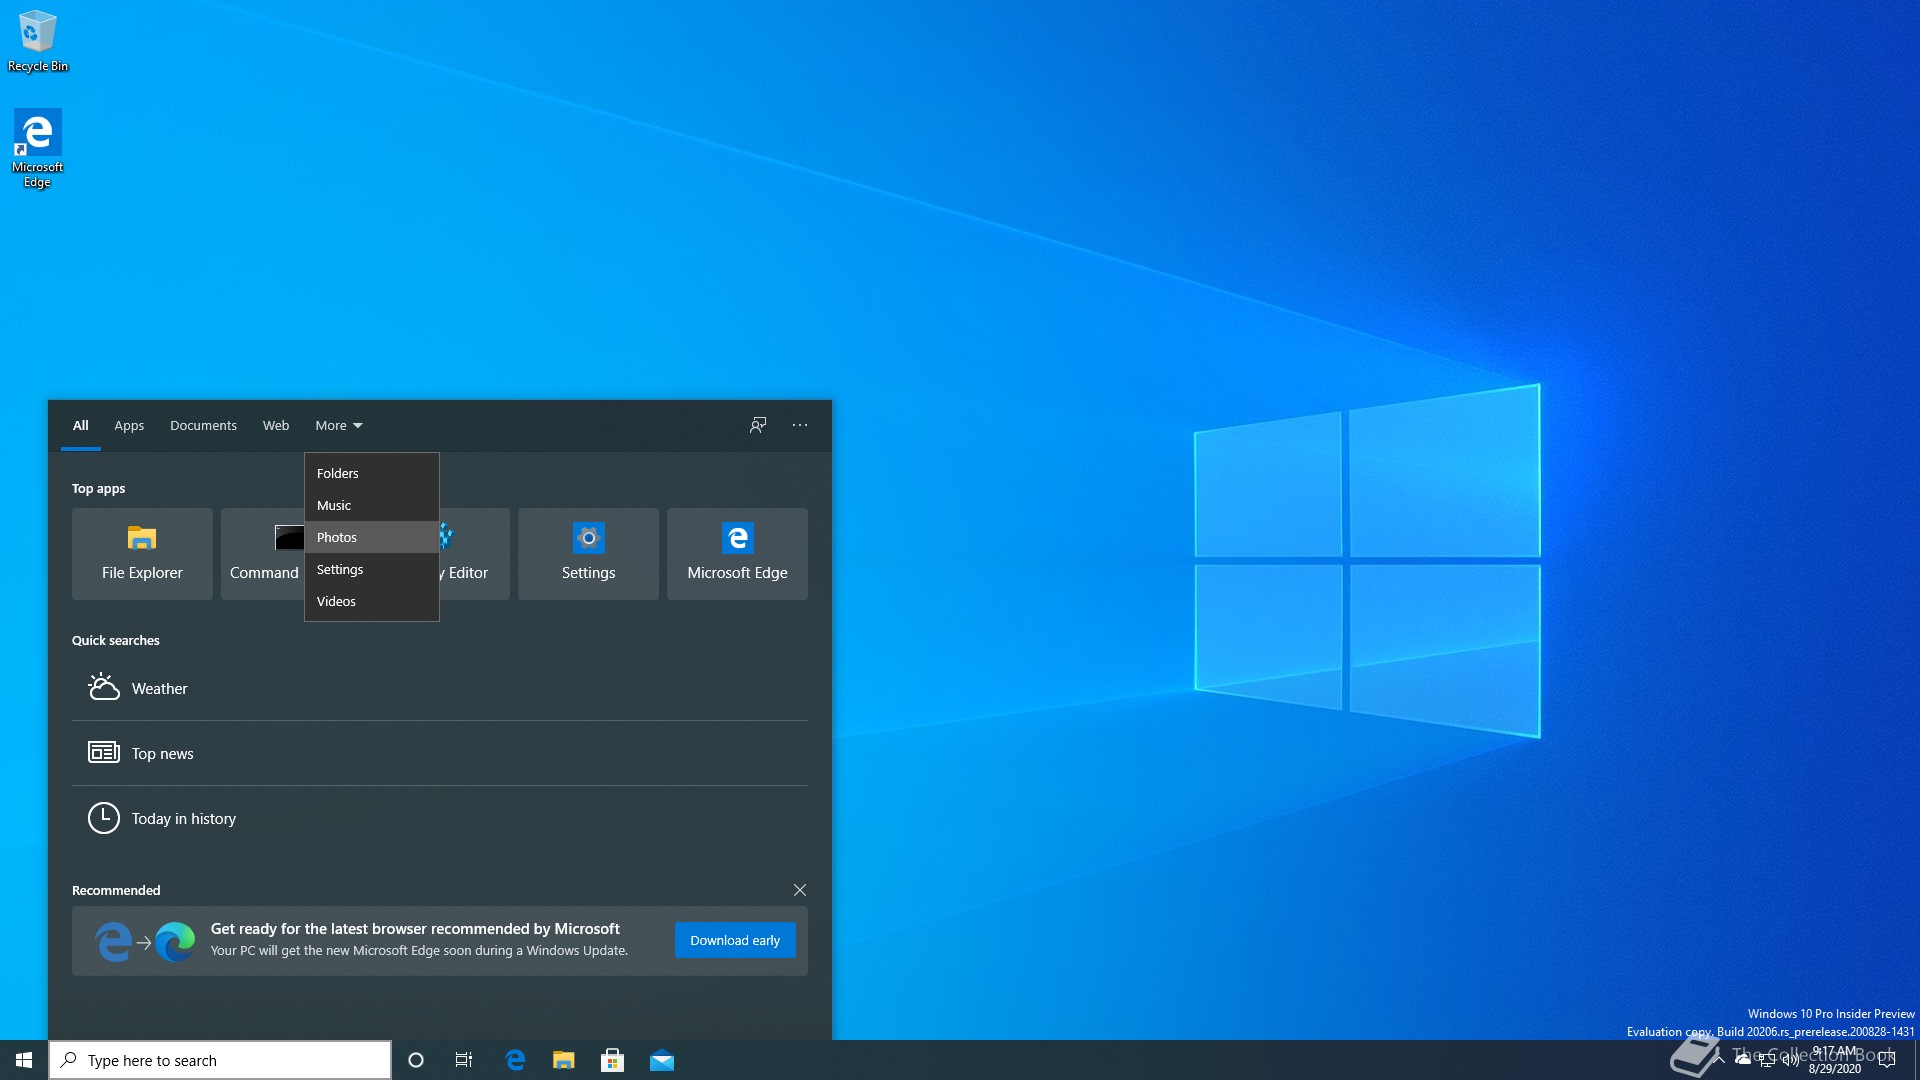
Task: Open the Mail app on the taskbar
Action: point(662,1060)
